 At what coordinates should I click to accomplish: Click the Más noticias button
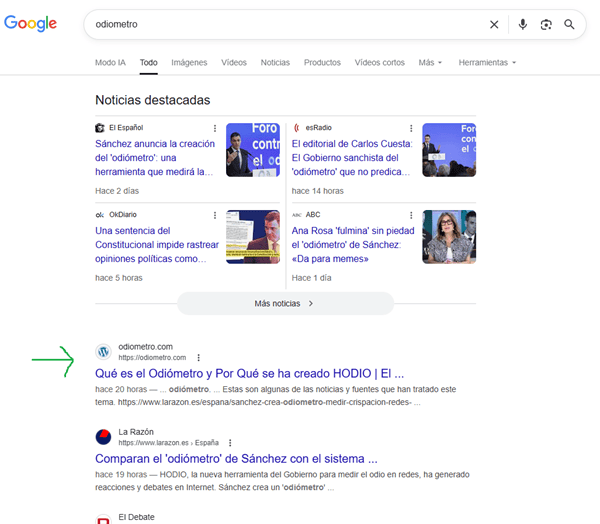coord(285,304)
